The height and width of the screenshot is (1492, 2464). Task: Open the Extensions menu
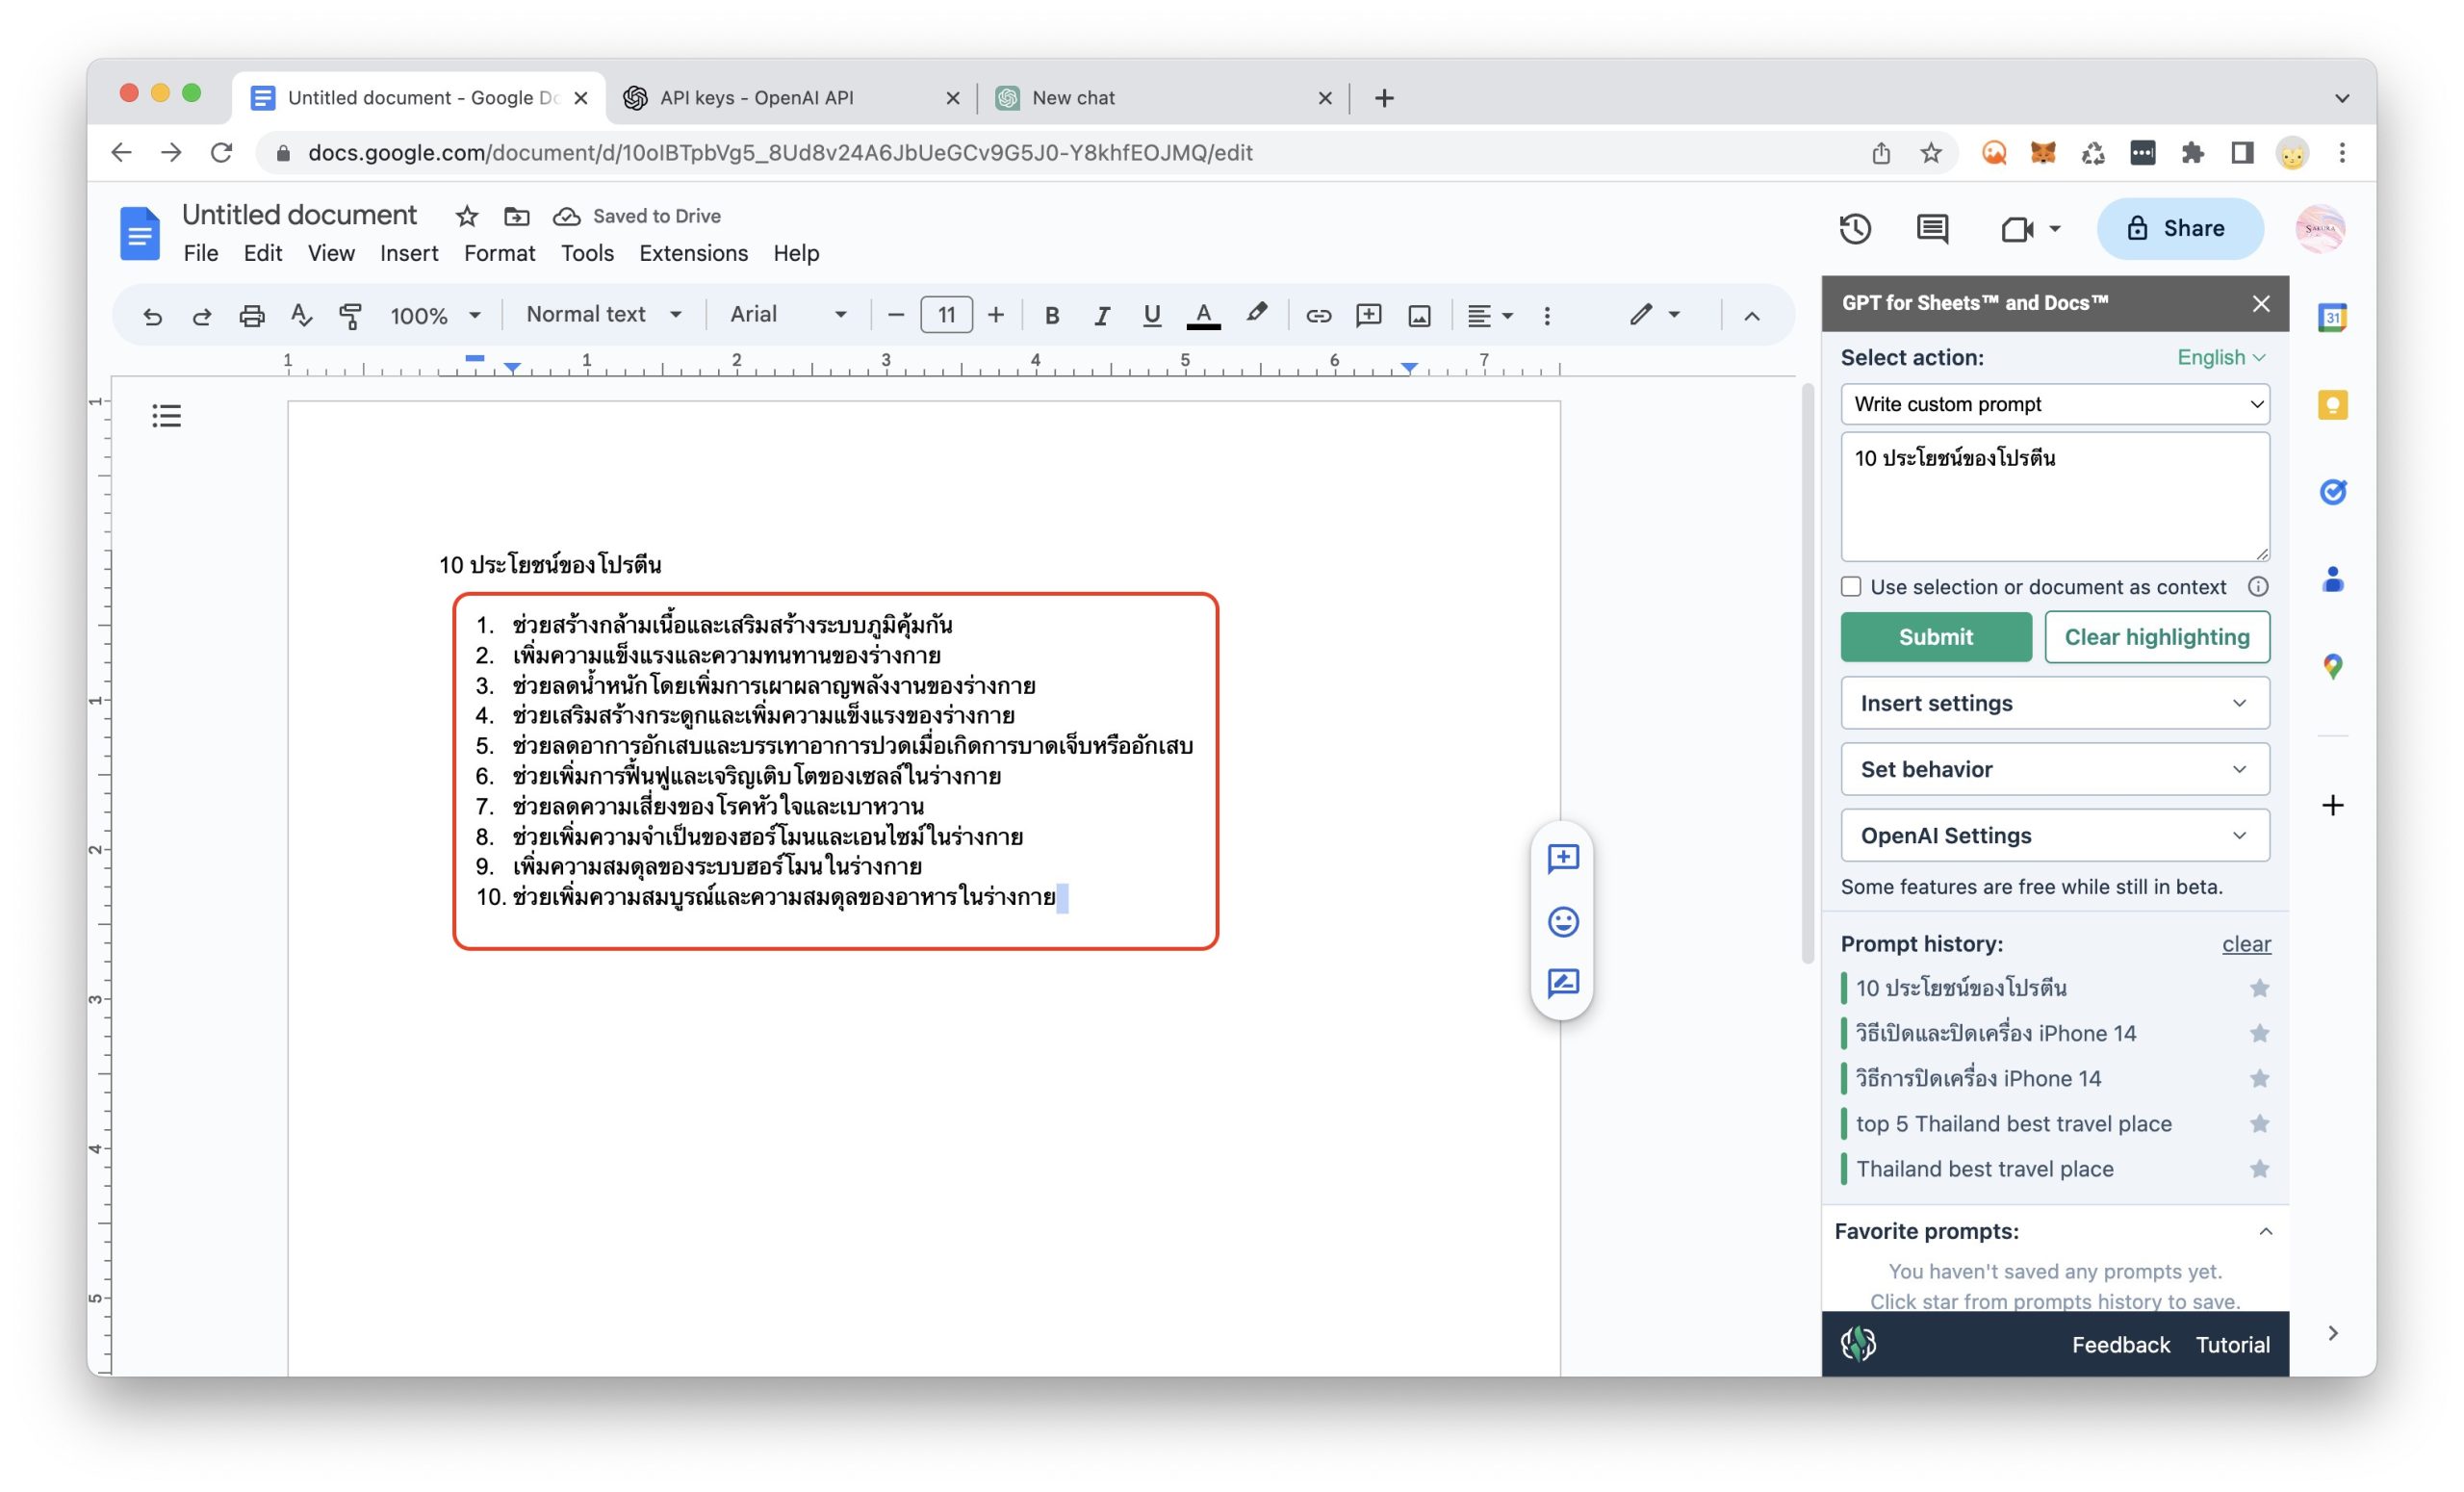(693, 253)
